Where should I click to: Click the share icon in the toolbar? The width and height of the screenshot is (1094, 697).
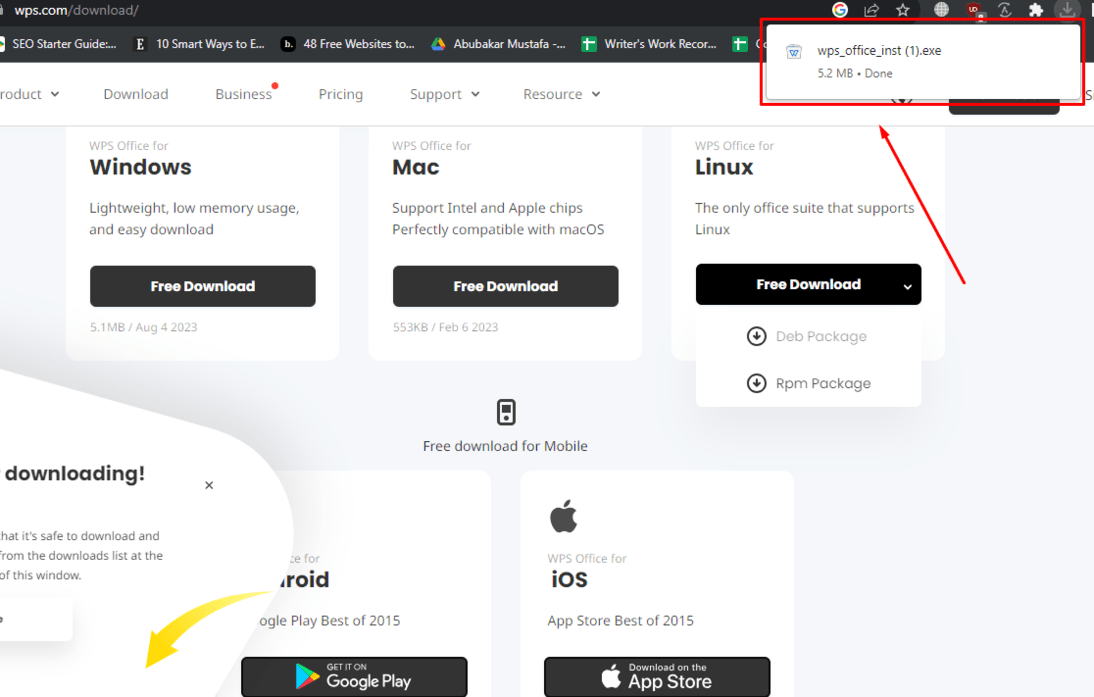(x=871, y=11)
